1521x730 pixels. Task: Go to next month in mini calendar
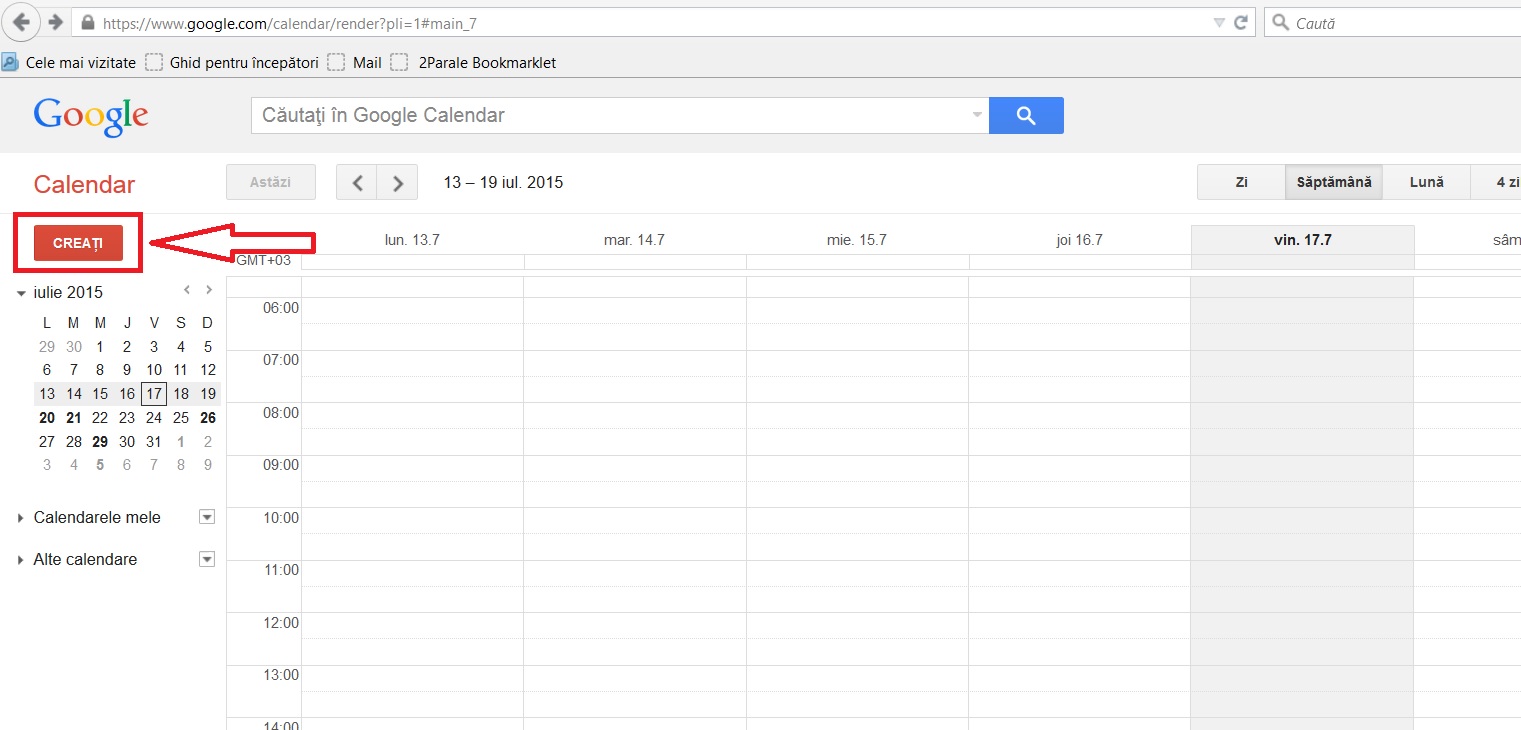[208, 290]
